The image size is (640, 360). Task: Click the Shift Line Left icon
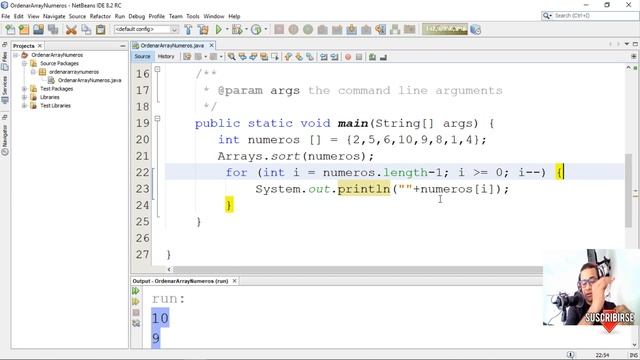324,57
